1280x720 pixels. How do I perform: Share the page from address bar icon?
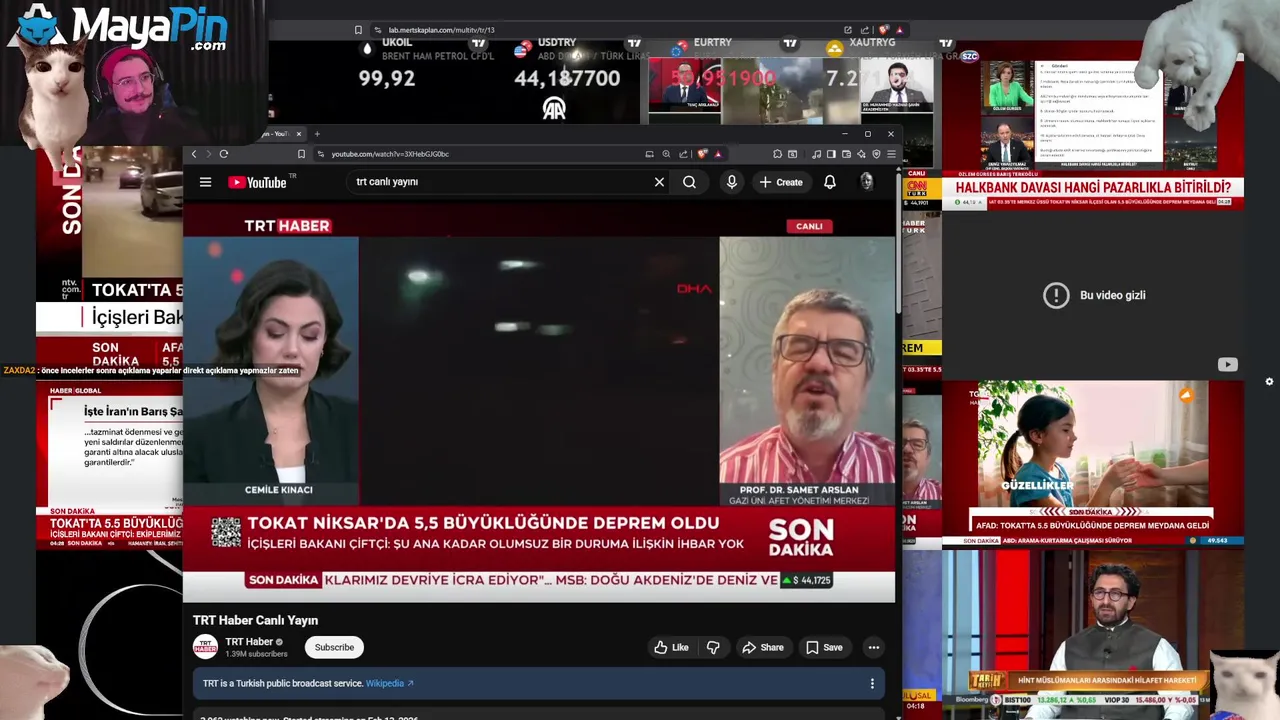pos(683,154)
